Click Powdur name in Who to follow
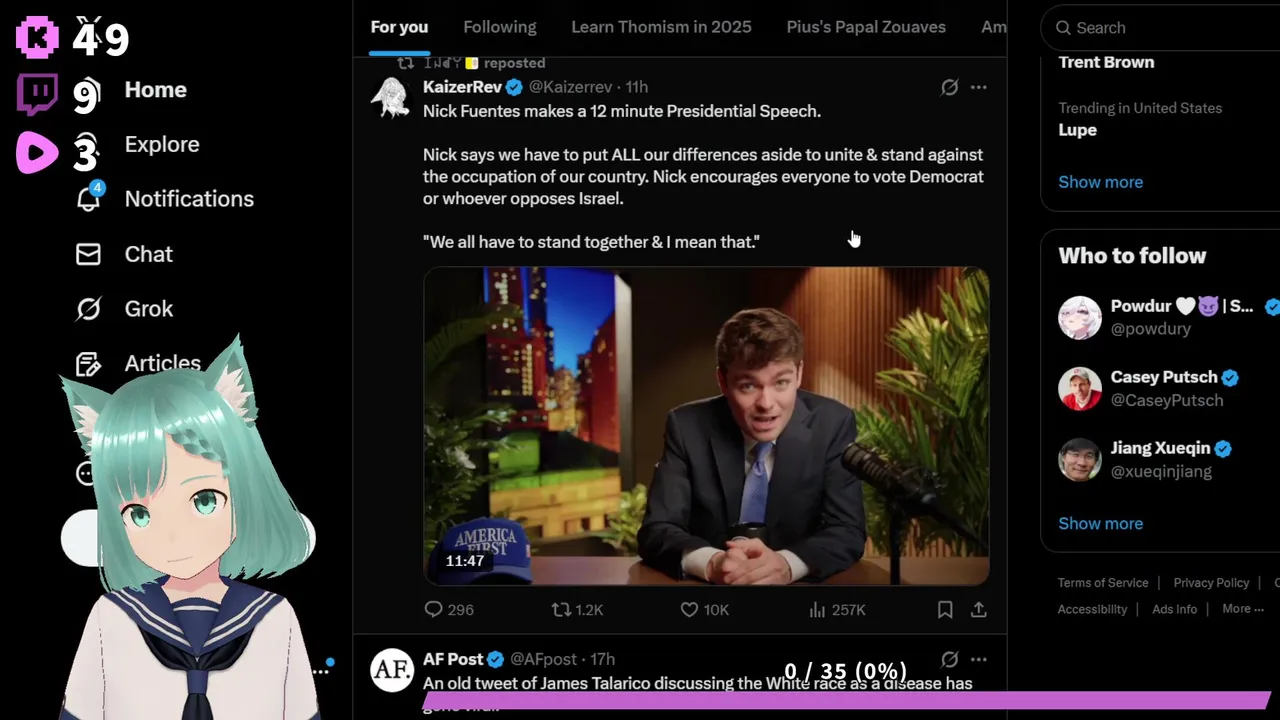The width and height of the screenshot is (1280, 720). click(1182, 306)
